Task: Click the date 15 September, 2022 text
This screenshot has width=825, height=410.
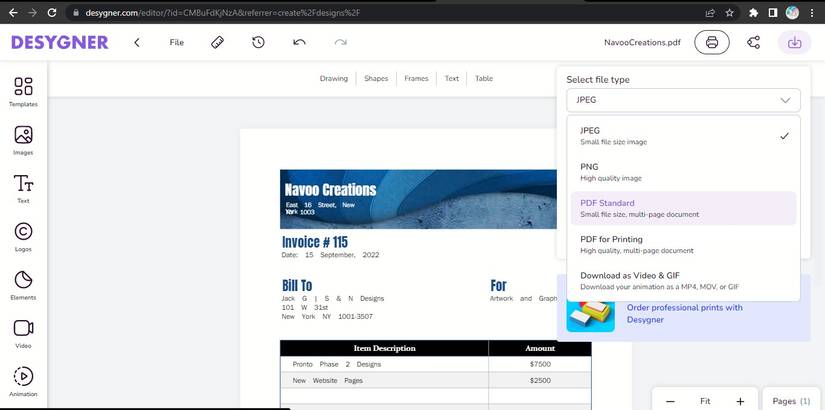Action: pyautogui.click(x=330, y=255)
